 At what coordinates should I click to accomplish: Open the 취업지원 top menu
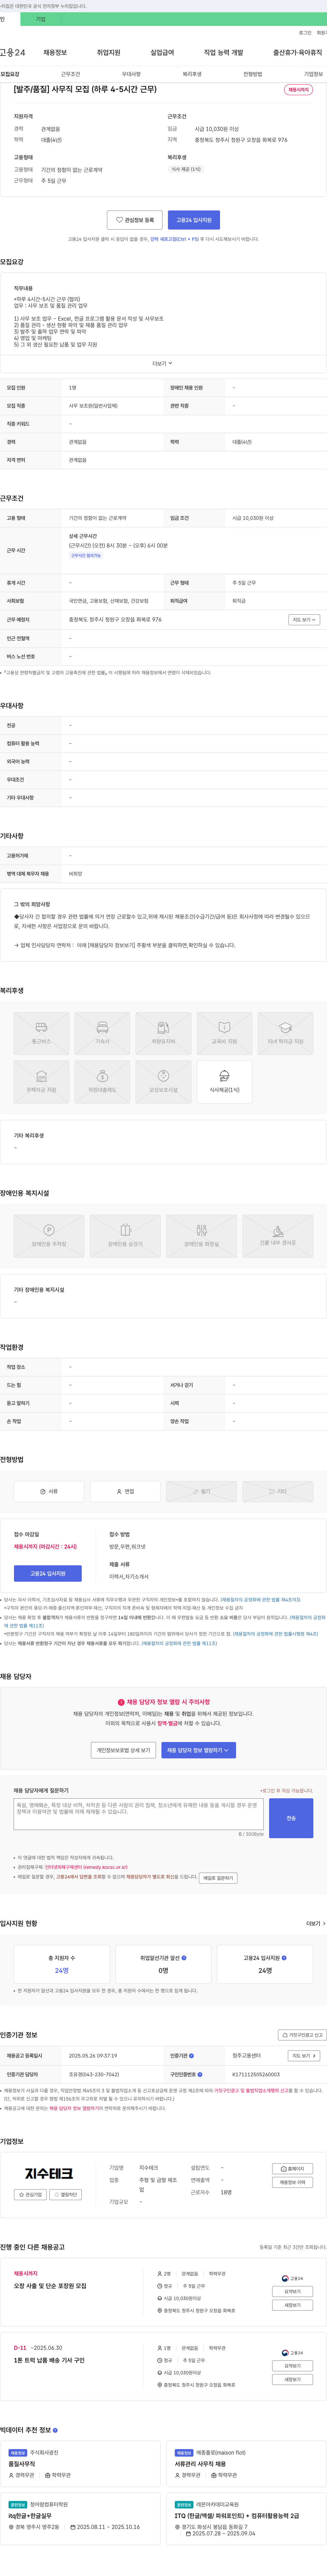coord(108,52)
